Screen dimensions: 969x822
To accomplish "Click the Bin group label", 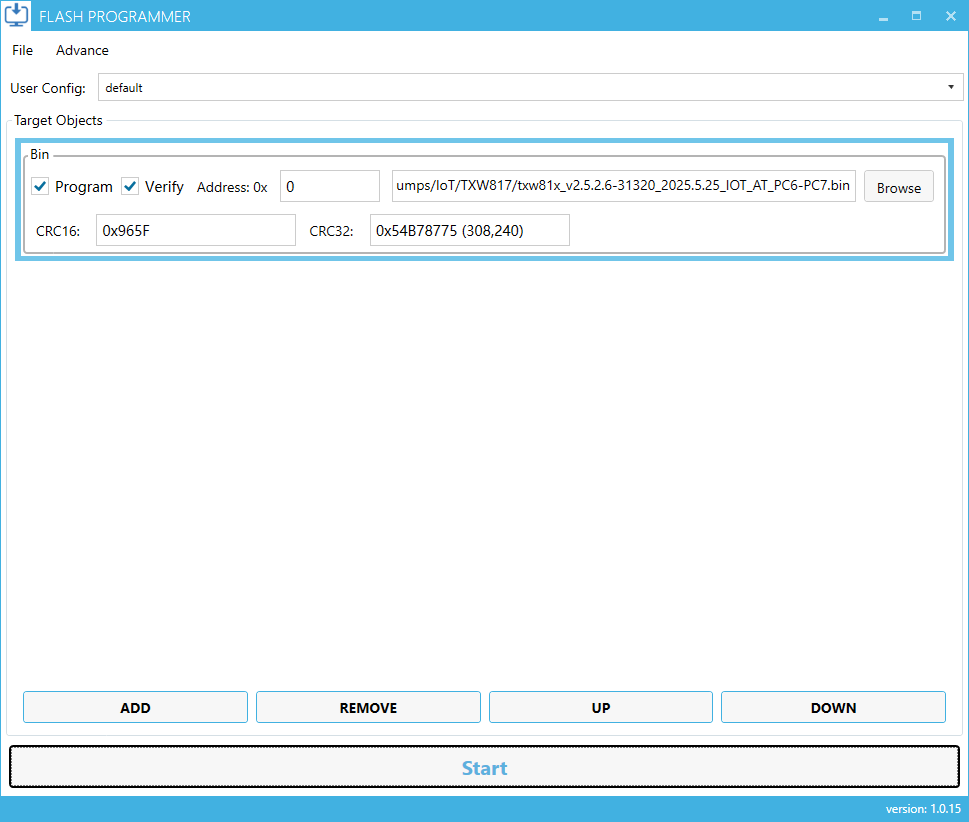I will tap(40, 155).
